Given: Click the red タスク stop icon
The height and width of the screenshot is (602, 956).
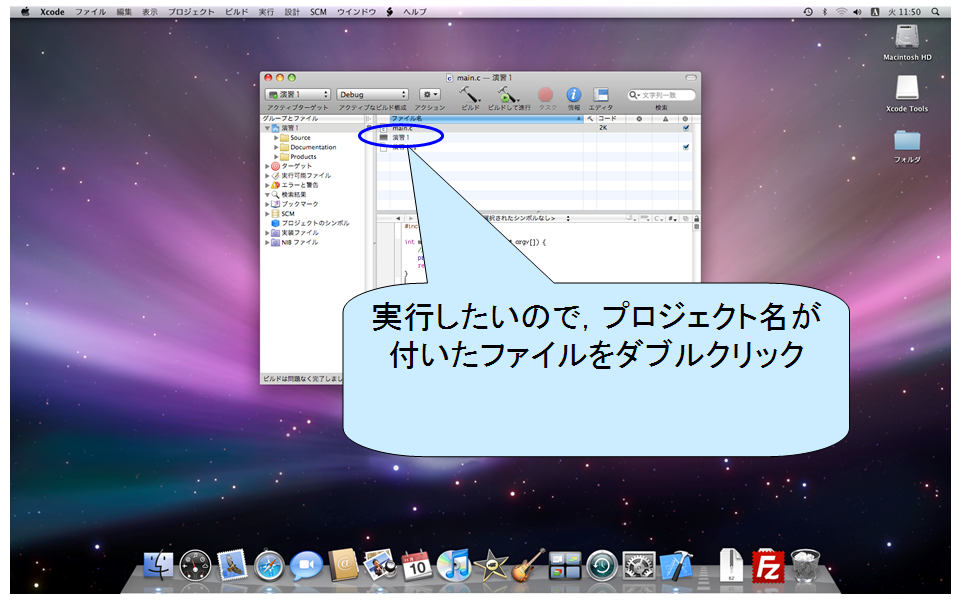Looking at the screenshot, I should coord(546,94).
